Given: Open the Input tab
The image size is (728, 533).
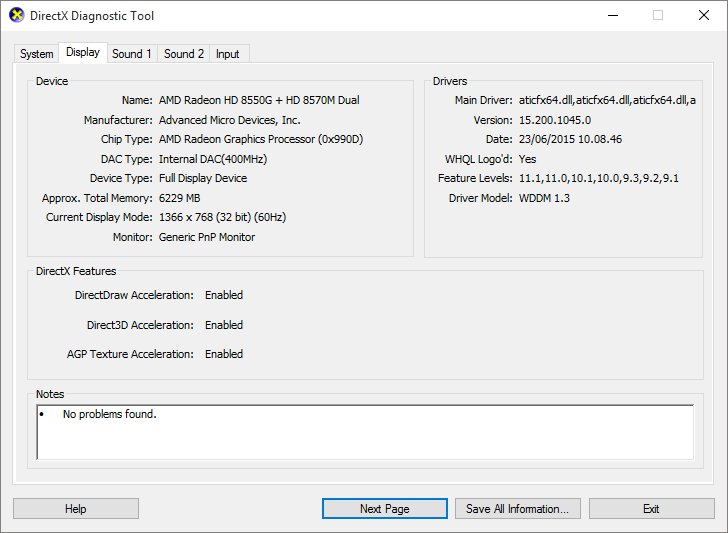Looking at the screenshot, I should point(228,54).
